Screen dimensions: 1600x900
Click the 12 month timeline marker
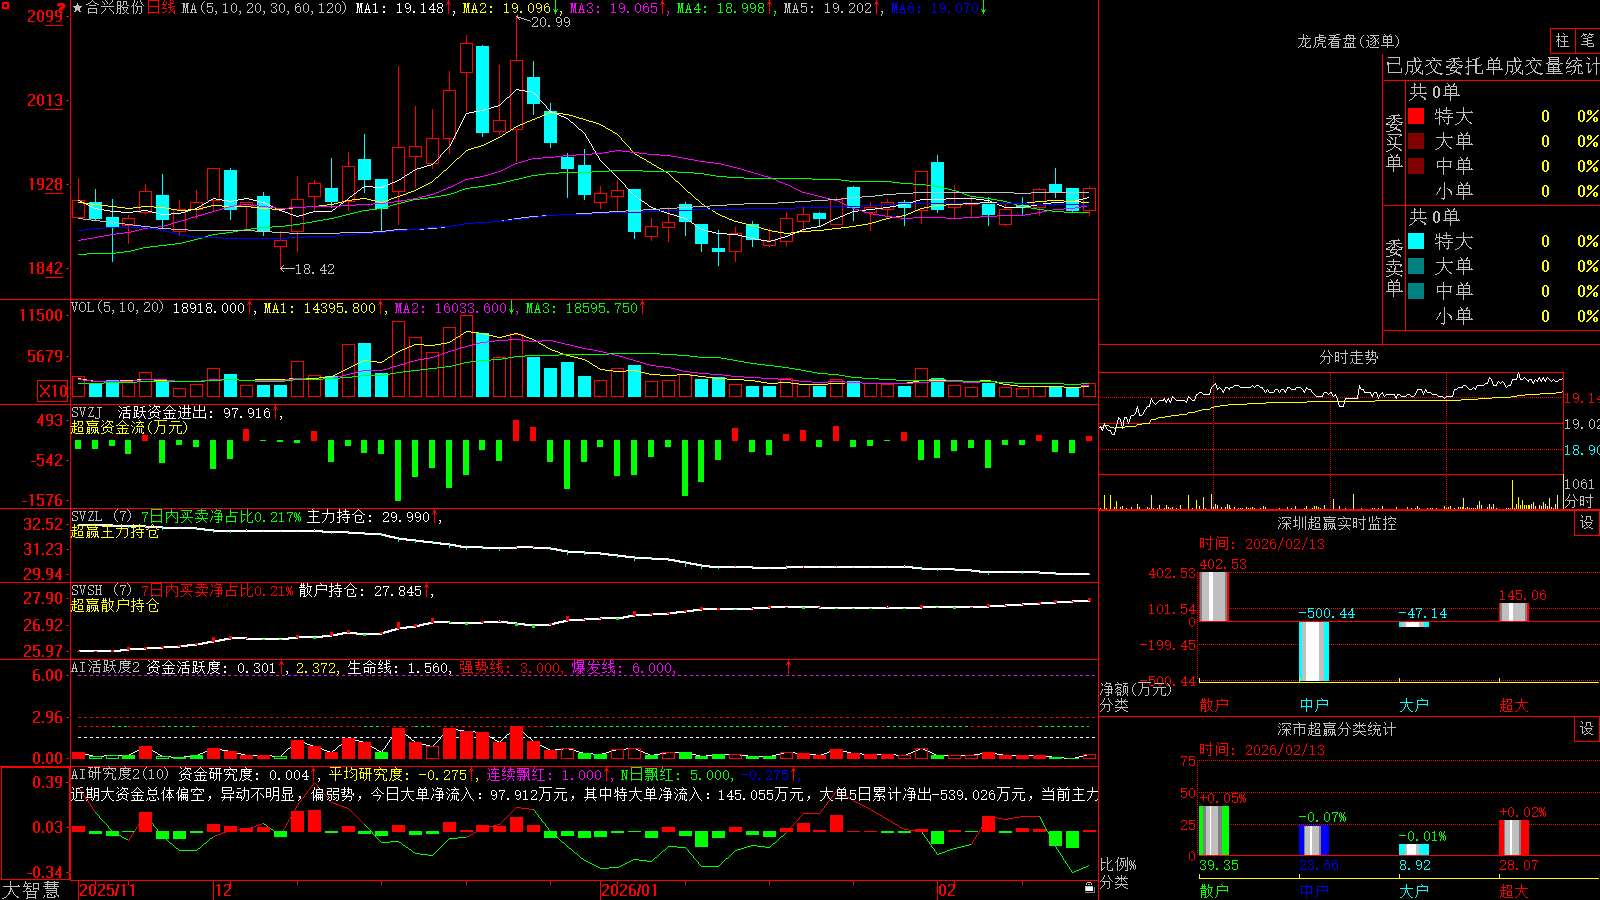click(x=223, y=890)
